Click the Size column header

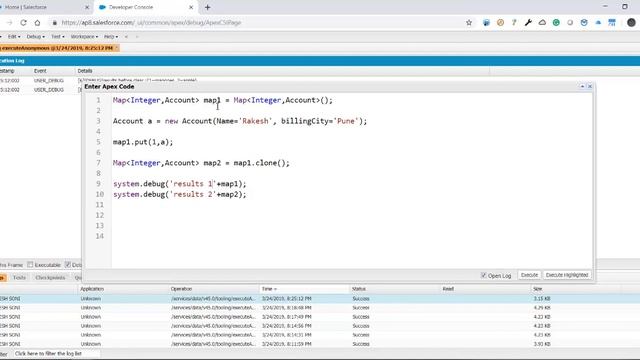pos(576,289)
